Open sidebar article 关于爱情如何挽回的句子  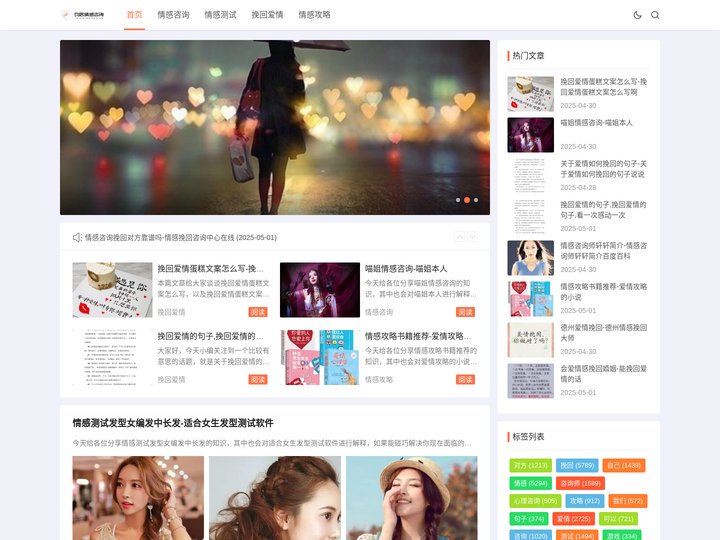603,169
